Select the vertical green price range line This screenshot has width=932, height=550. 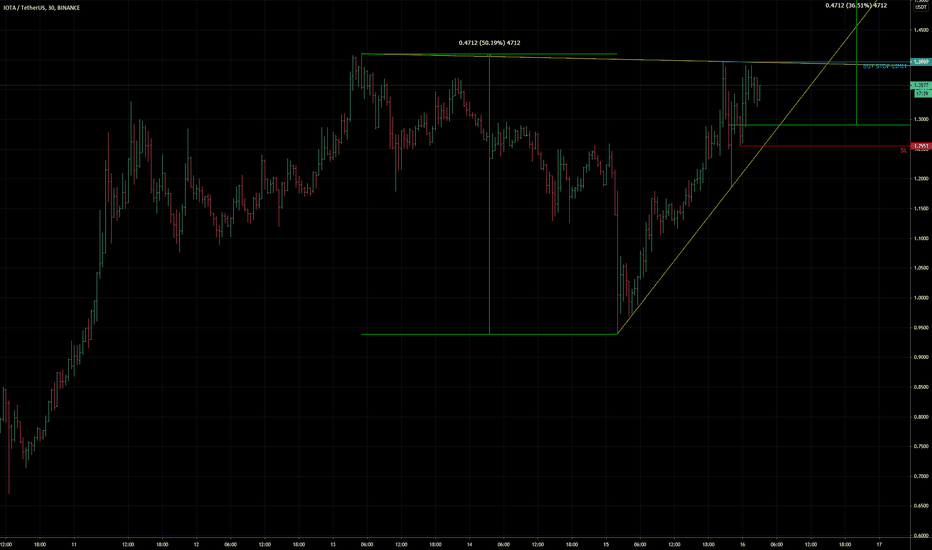coord(489,194)
